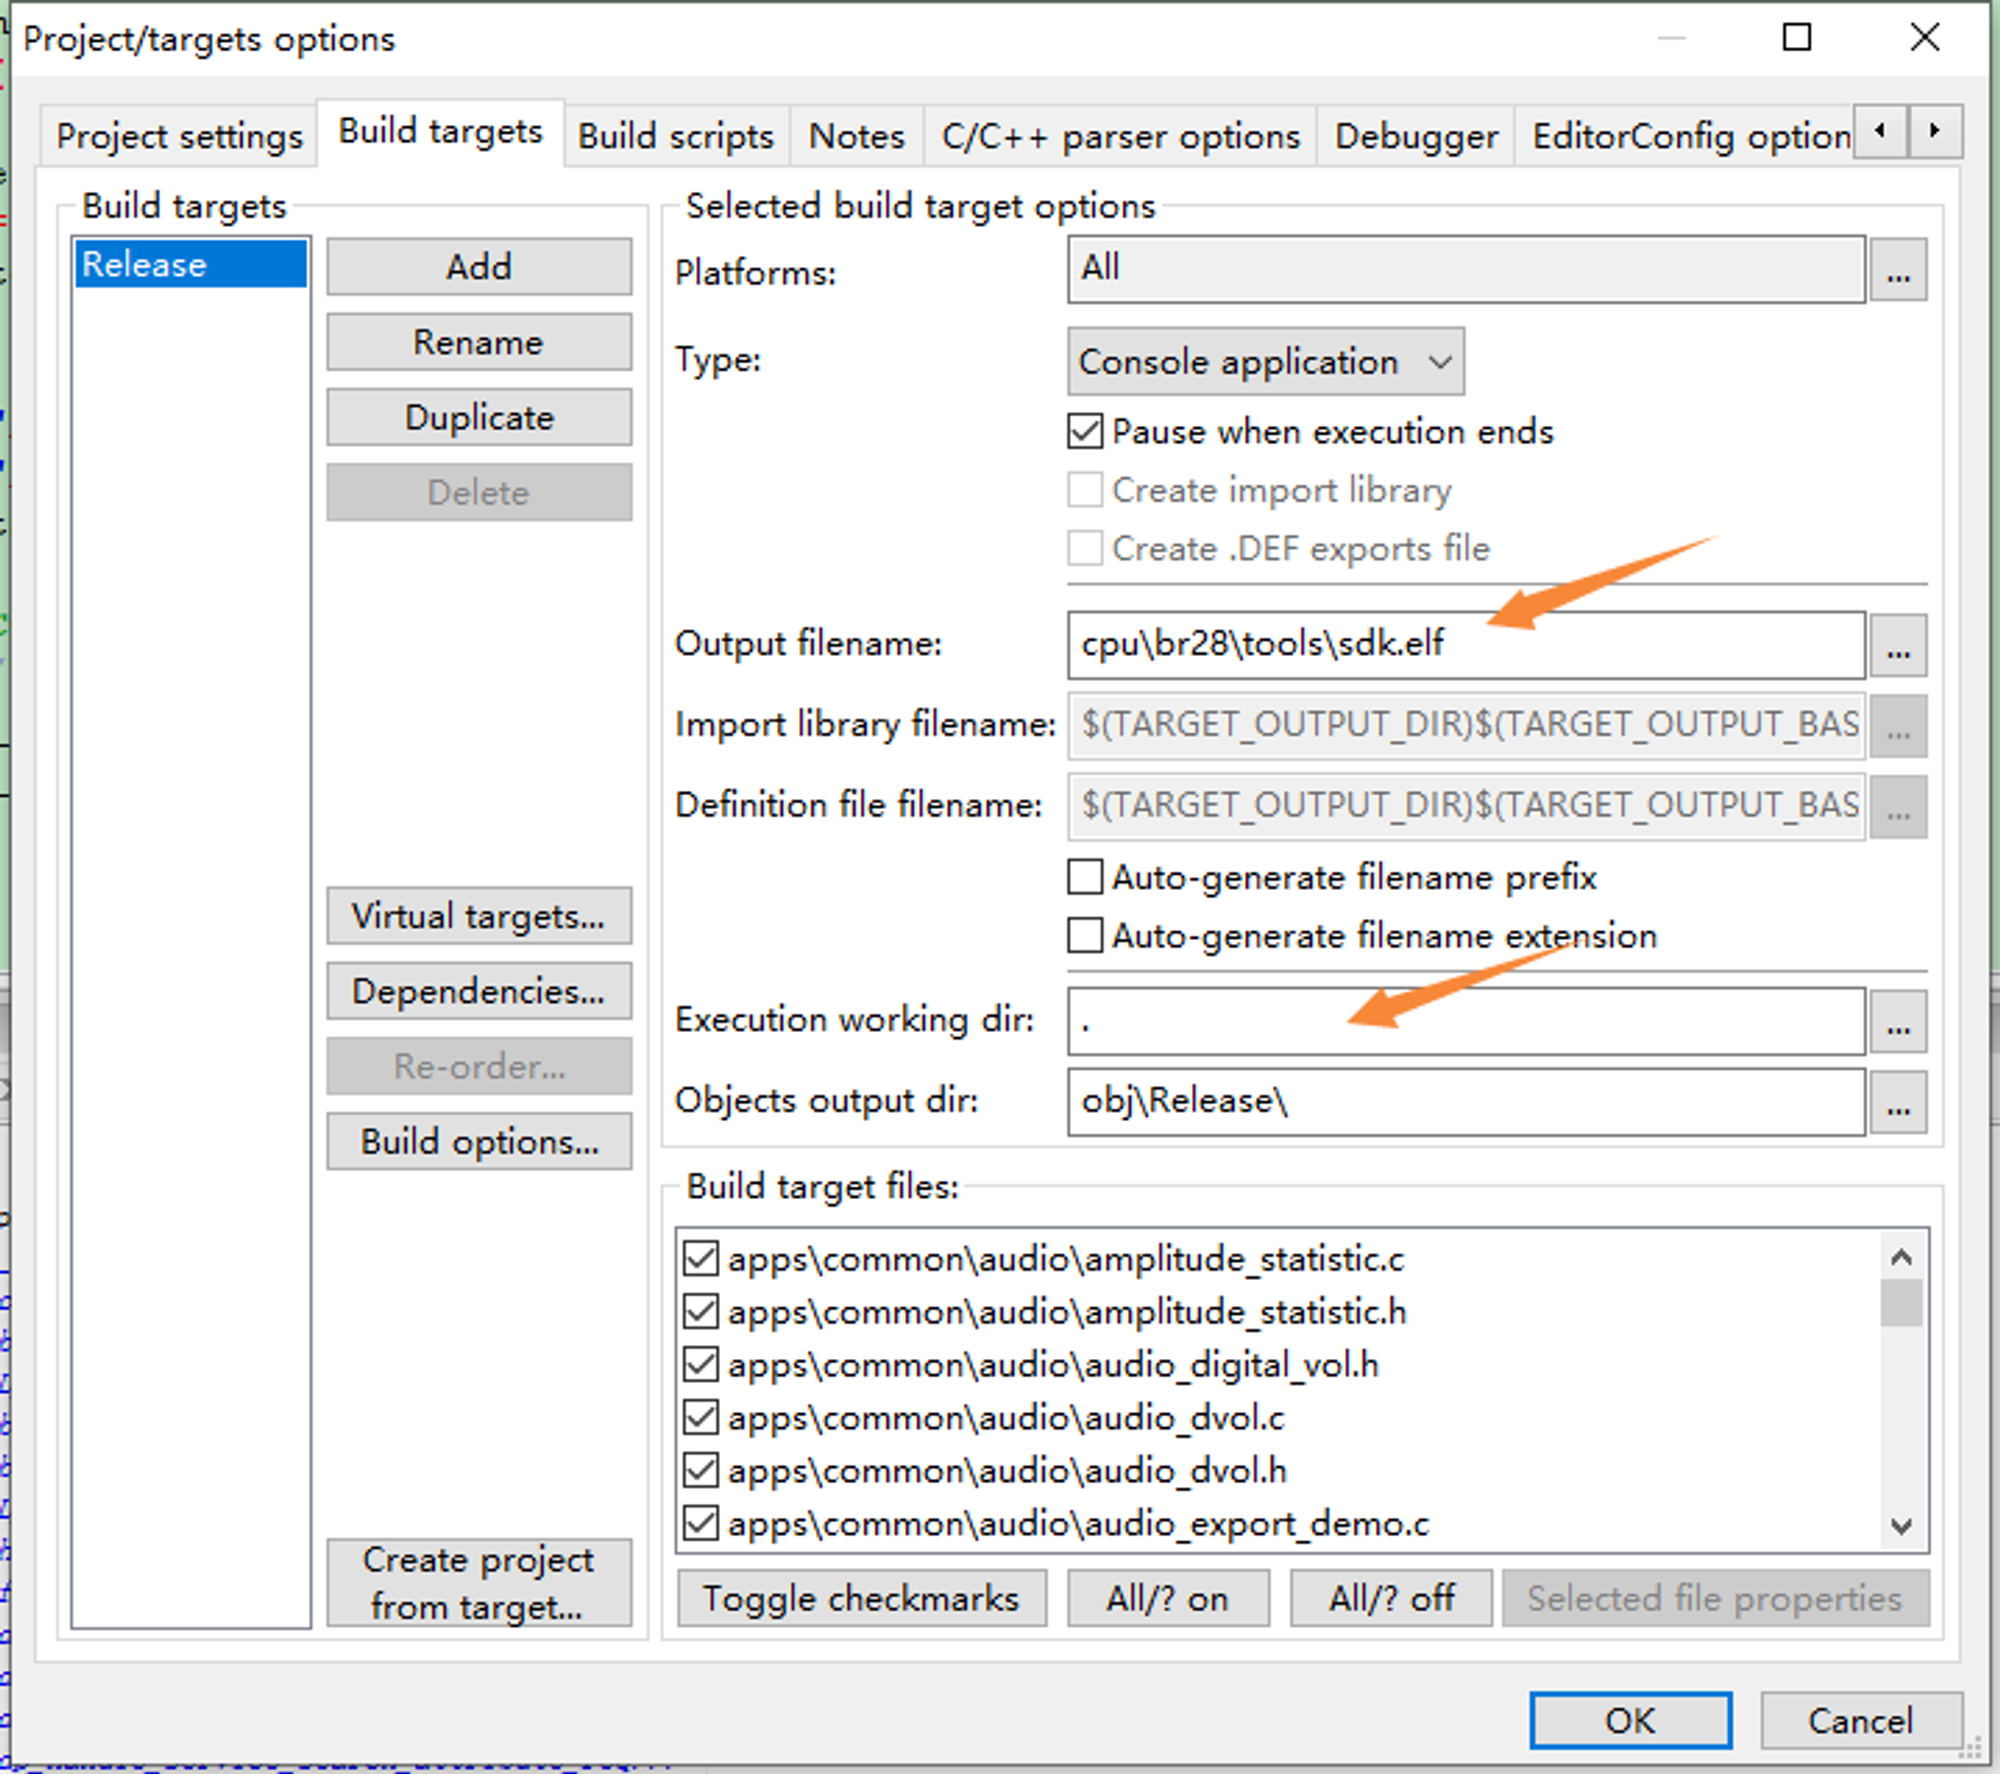Open Build options for the target

tap(479, 1141)
